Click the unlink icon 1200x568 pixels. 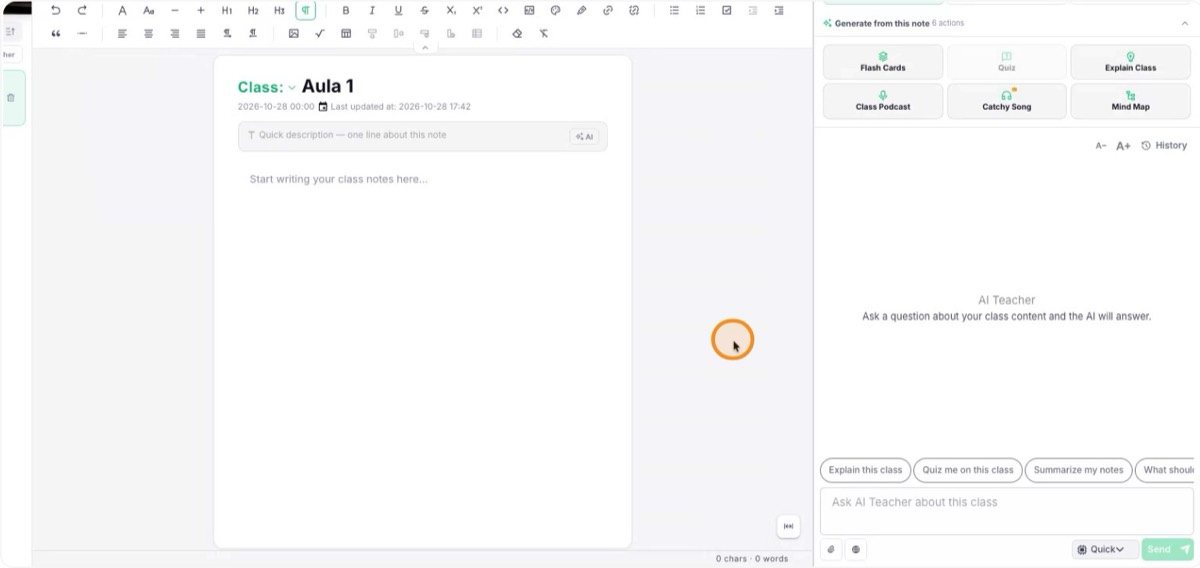point(634,10)
